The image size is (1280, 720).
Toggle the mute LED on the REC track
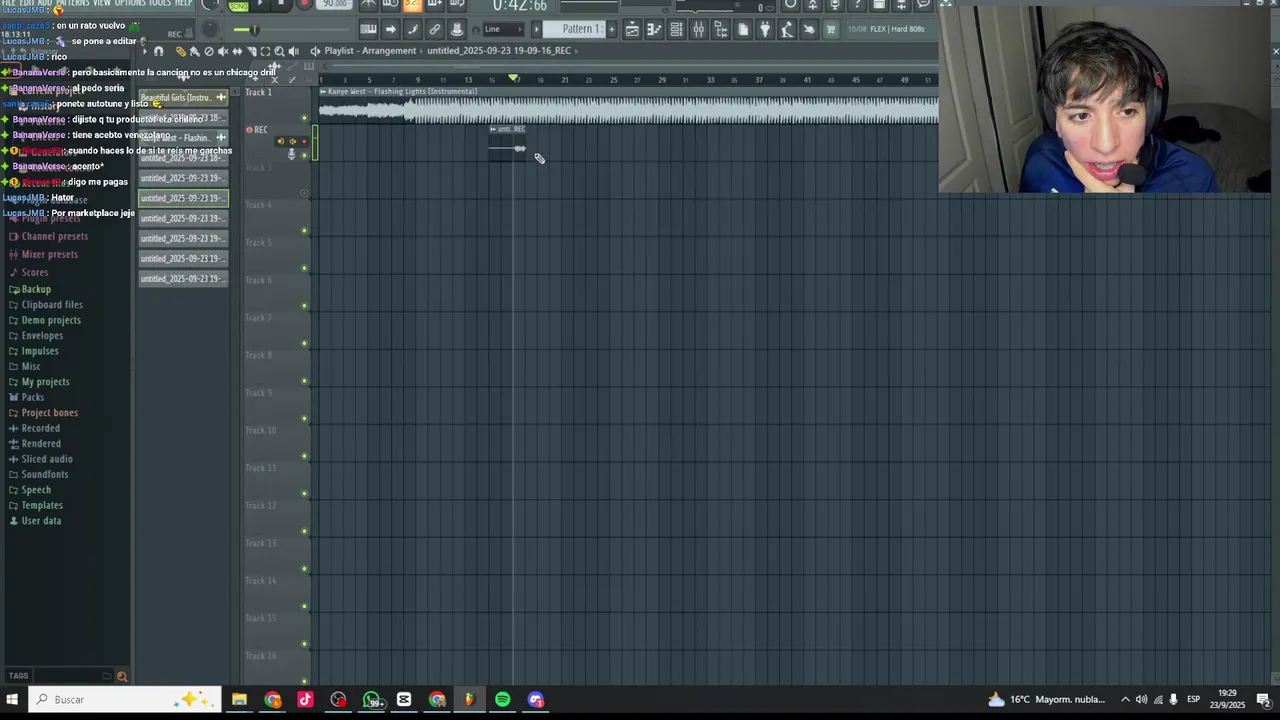[x=304, y=155]
